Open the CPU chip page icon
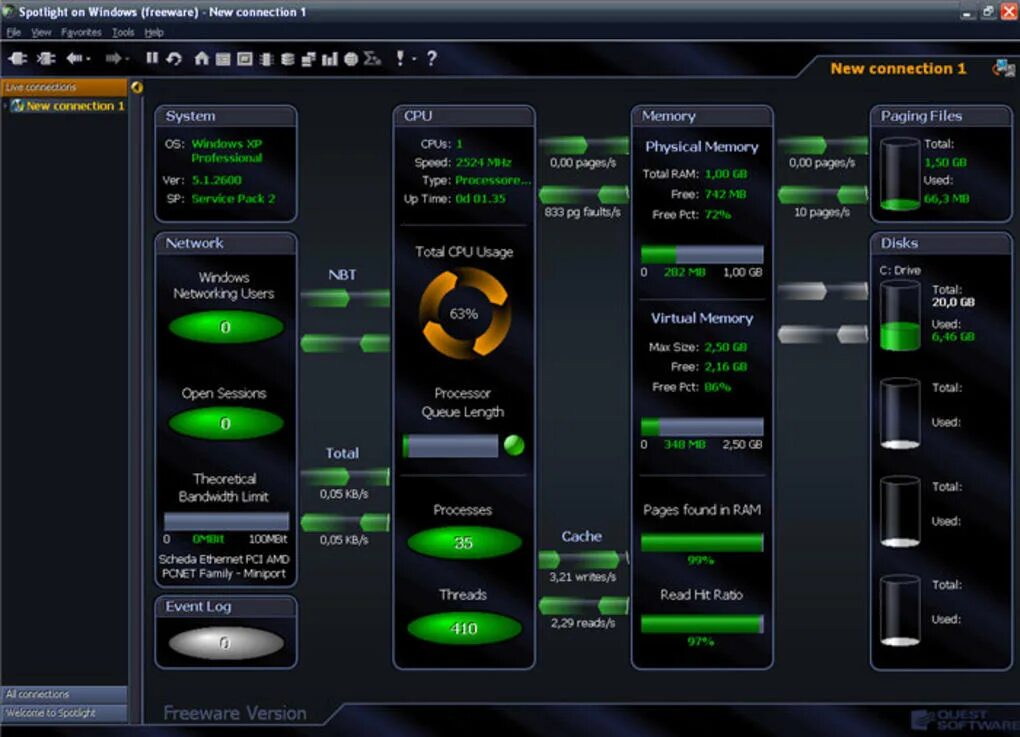The height and width of the screenshot is (737, 1020). [266, 59]
